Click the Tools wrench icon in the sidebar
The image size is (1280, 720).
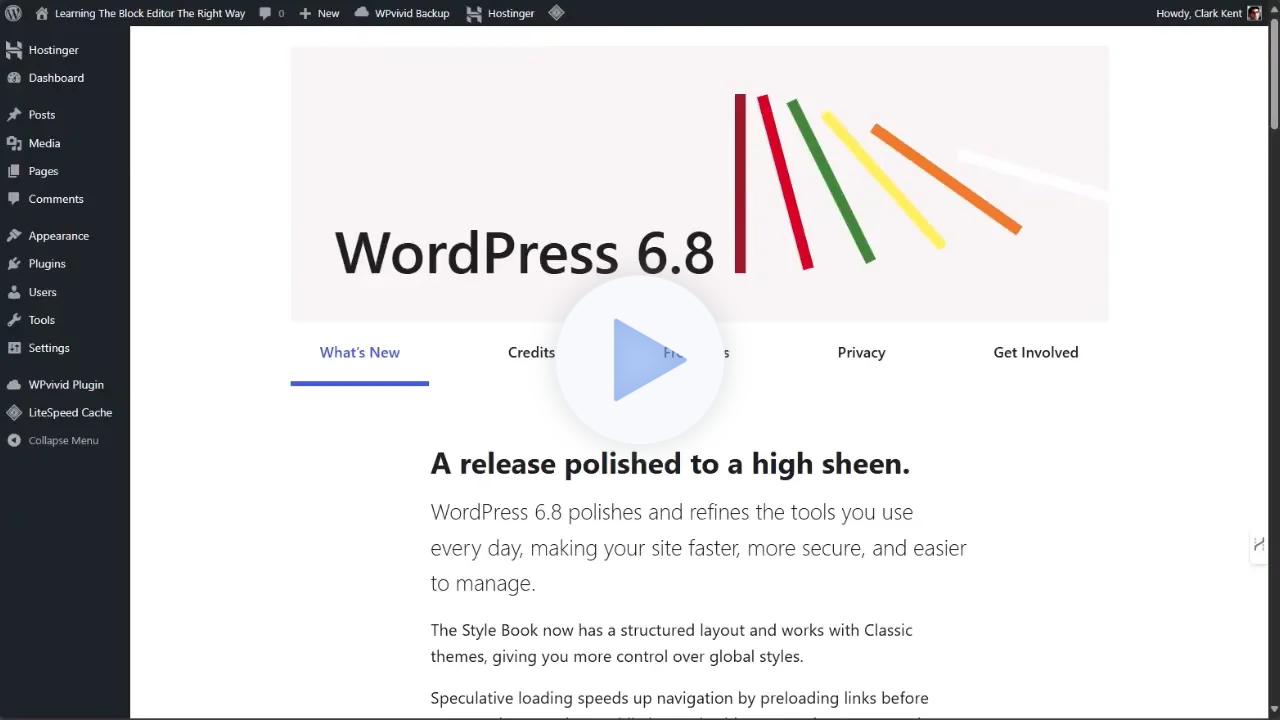click(14, 320)
